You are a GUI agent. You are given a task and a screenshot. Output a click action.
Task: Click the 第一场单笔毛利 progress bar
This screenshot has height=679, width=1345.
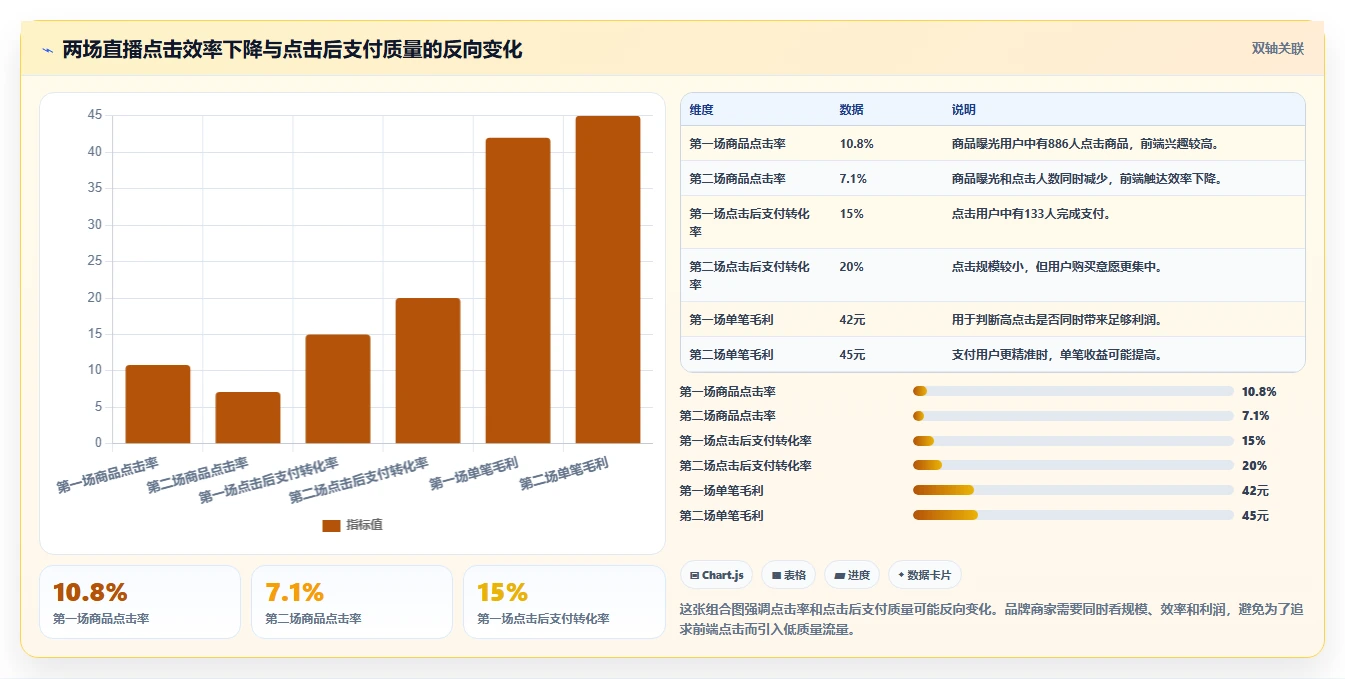(x=1073, y=490)
